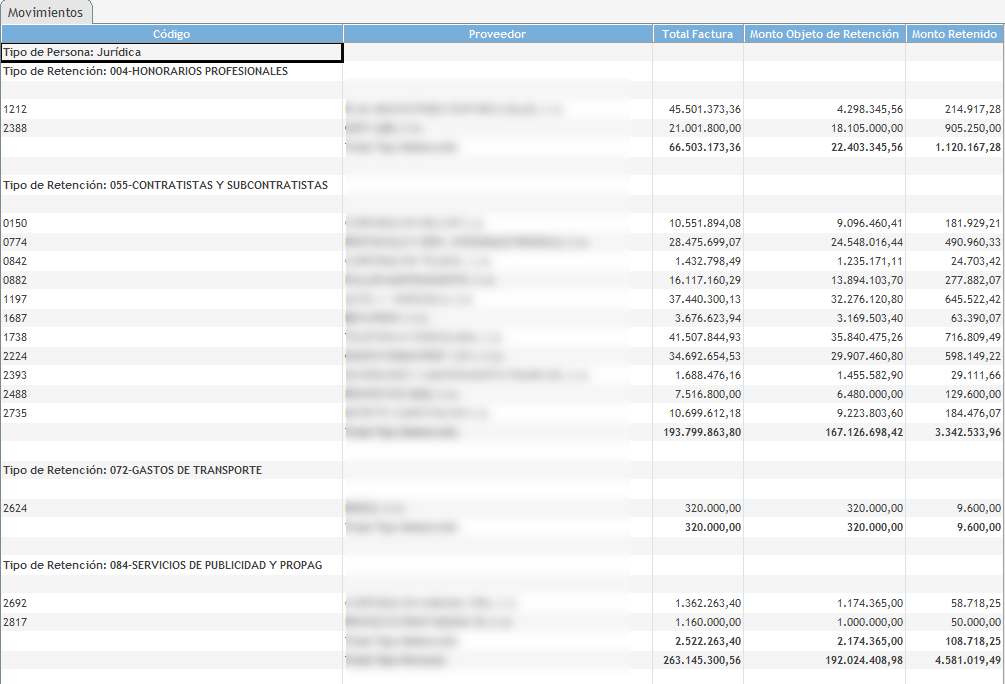Select the row with code 2388

tap(15, 128)
